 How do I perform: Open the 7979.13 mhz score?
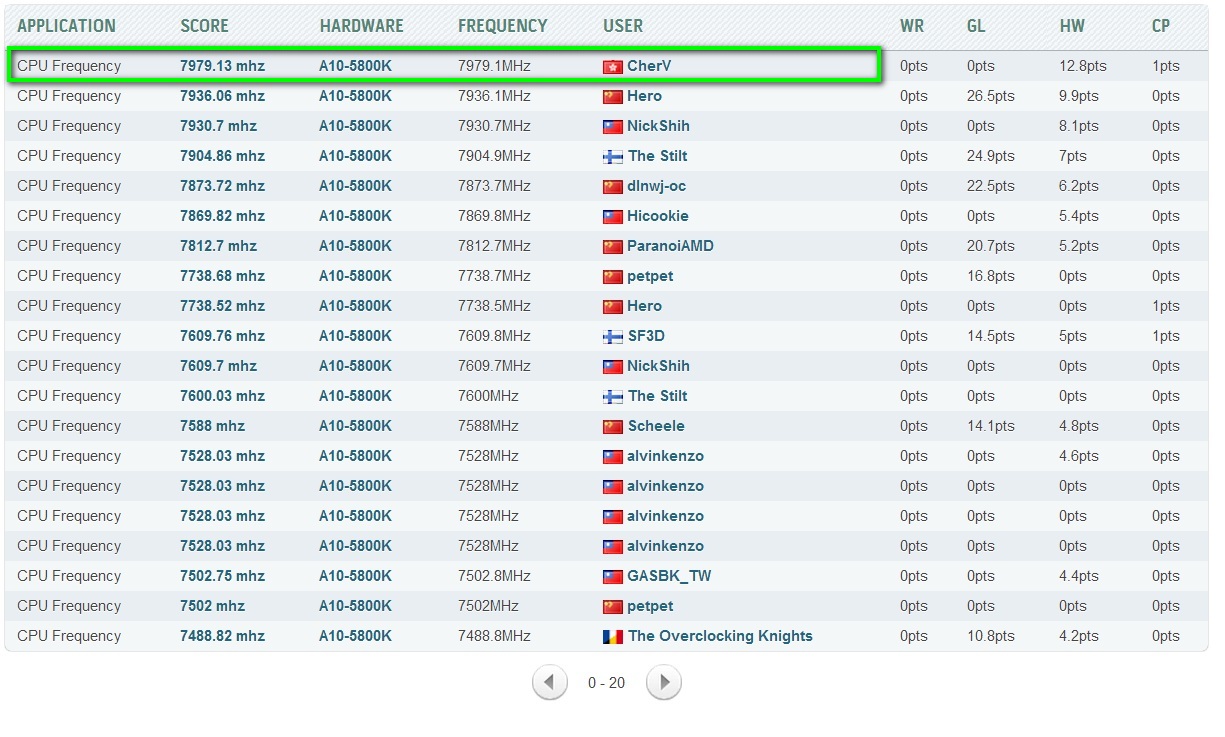pos(222,66)
